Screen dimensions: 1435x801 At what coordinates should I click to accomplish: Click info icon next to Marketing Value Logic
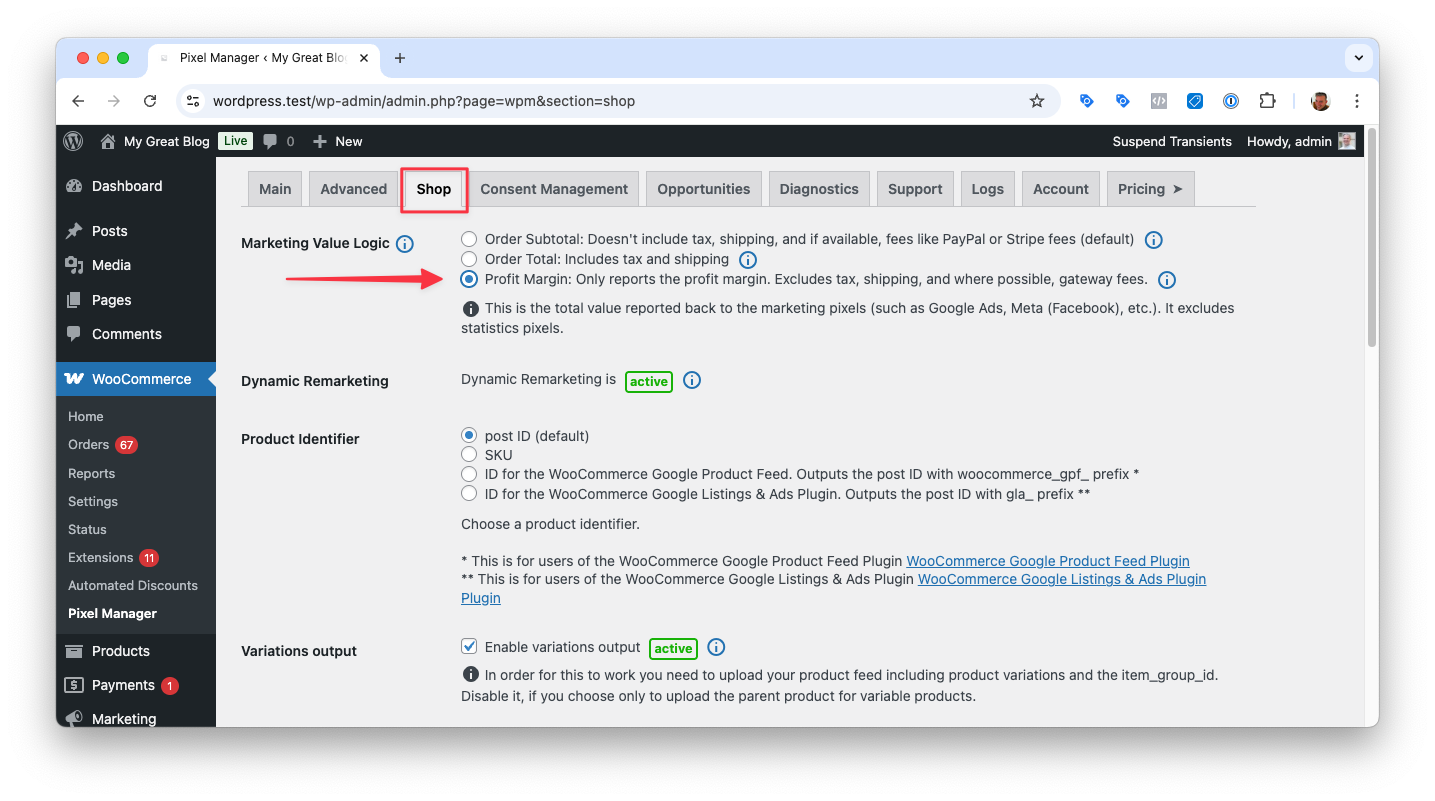pos(405,244)
